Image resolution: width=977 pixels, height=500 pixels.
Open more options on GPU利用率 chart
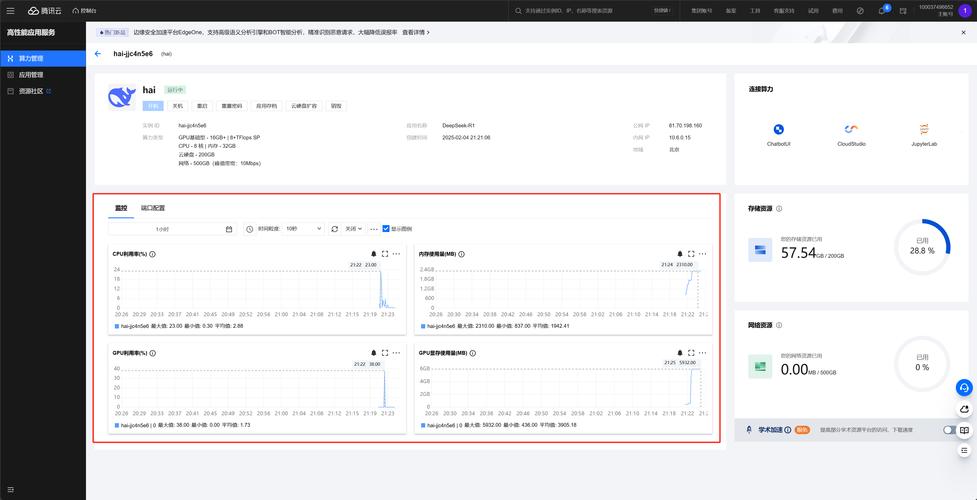pyautogui.click(x=396, y=353)
